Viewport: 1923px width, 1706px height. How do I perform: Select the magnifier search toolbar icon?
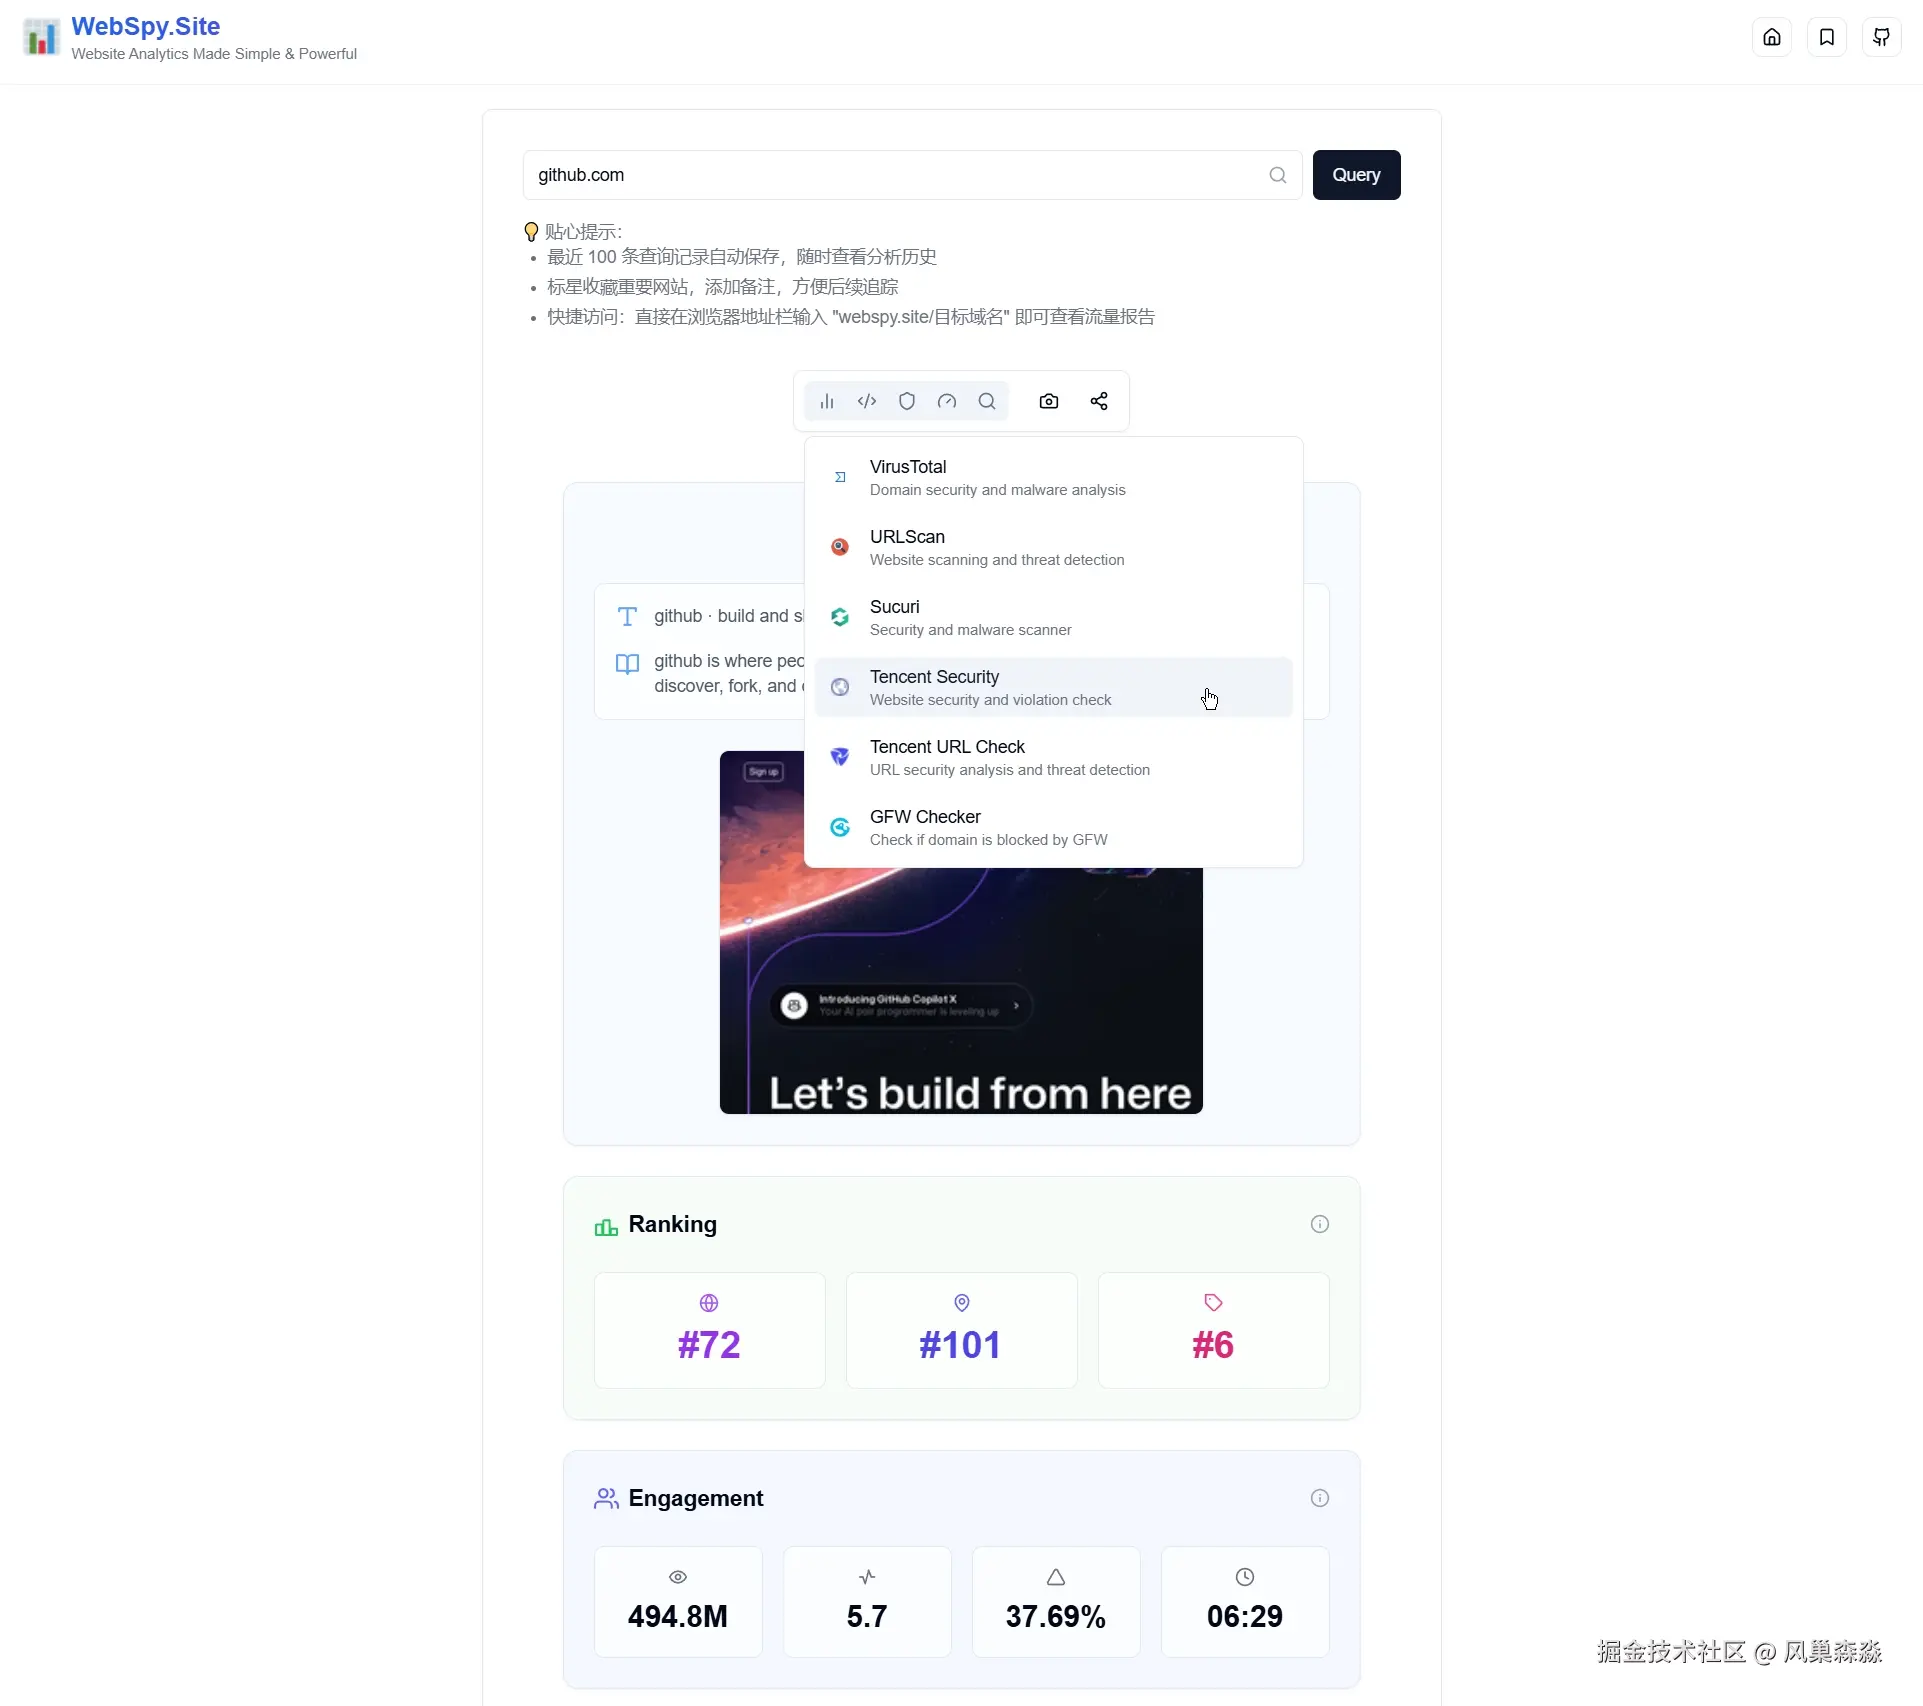987,401
